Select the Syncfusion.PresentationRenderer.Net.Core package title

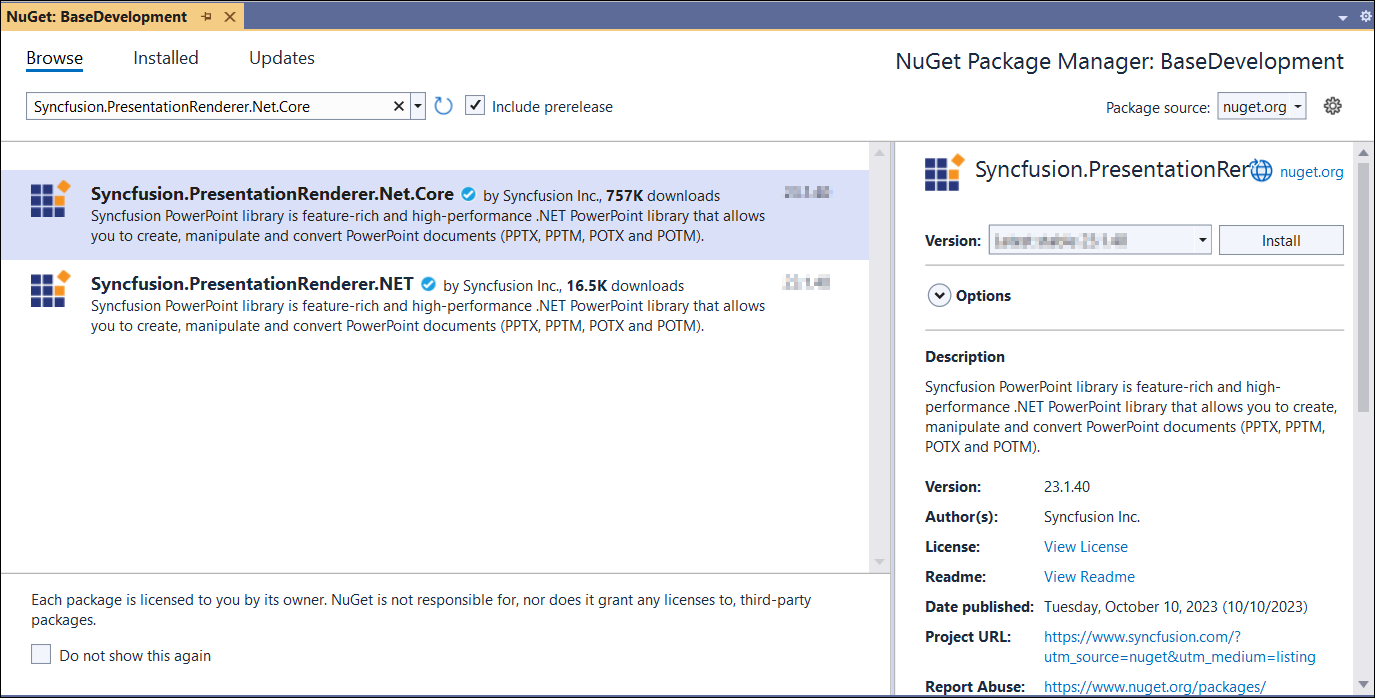pyautogui.click(x=272, y=194)
